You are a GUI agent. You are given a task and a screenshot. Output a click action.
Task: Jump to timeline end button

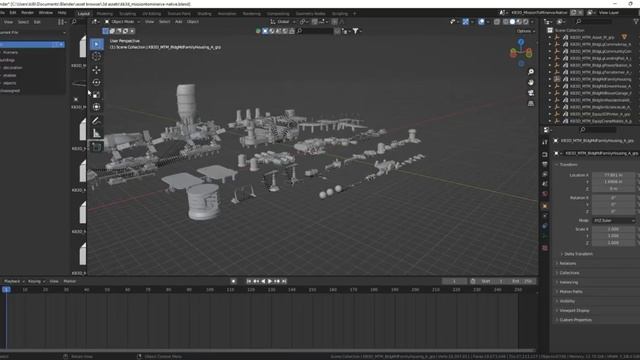[x=284, y=281]
